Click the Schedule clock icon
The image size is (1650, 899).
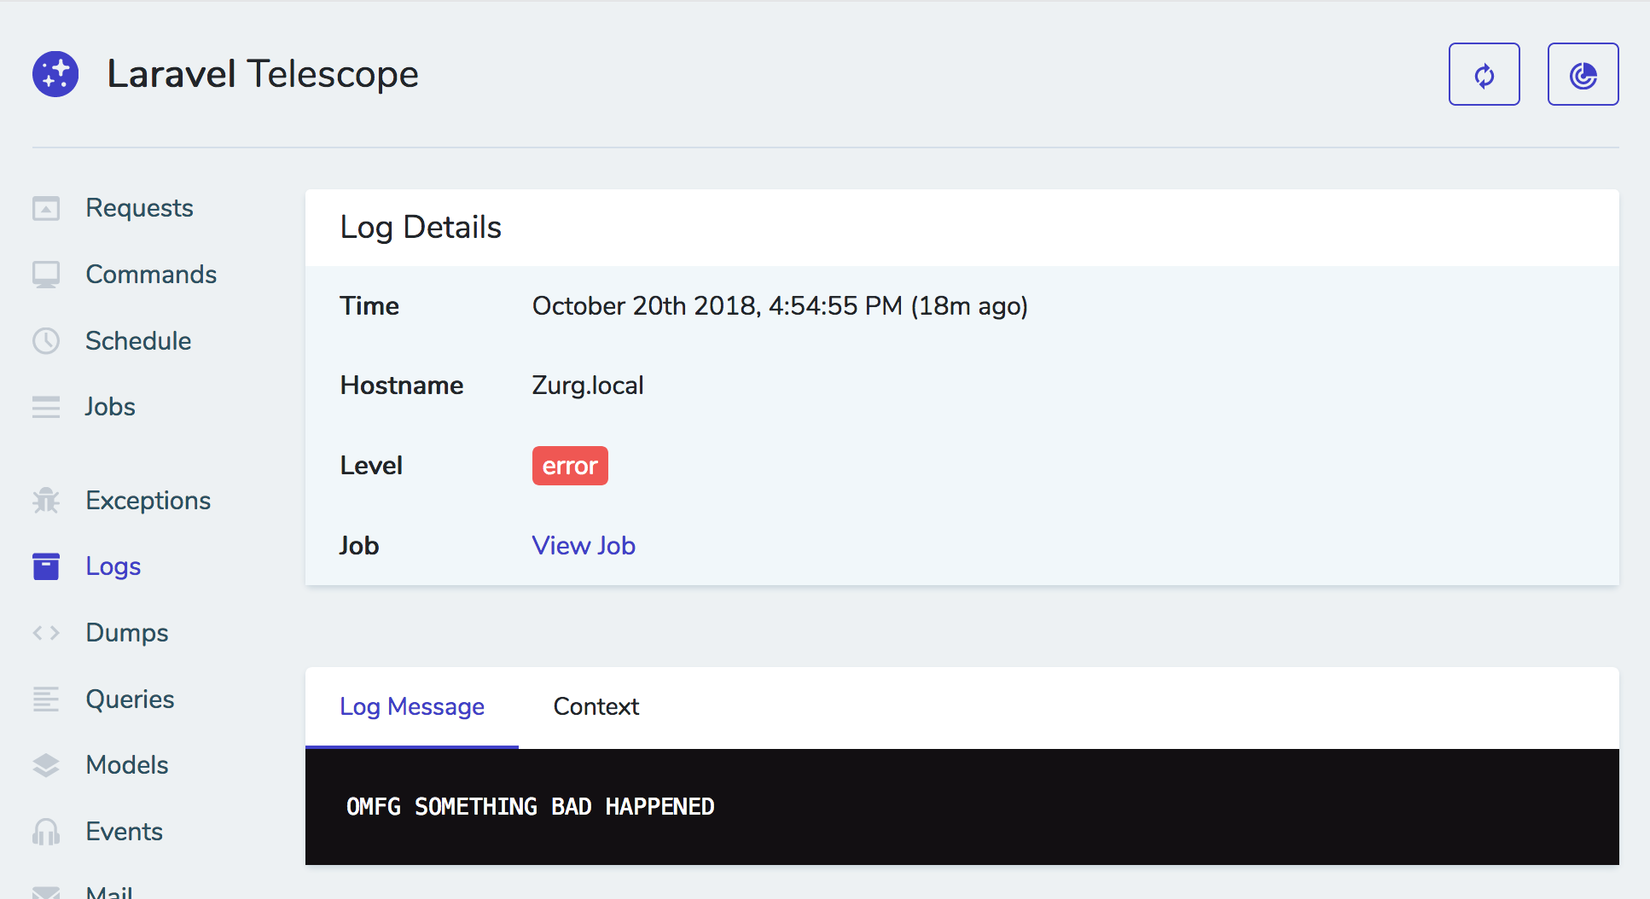[x=46, y=341]
